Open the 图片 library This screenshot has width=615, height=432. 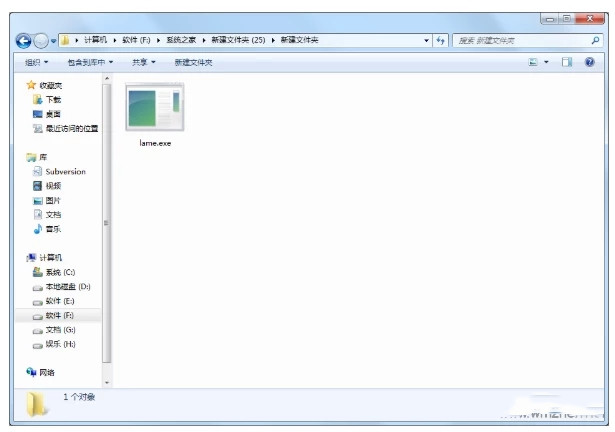tap(53, 201)
